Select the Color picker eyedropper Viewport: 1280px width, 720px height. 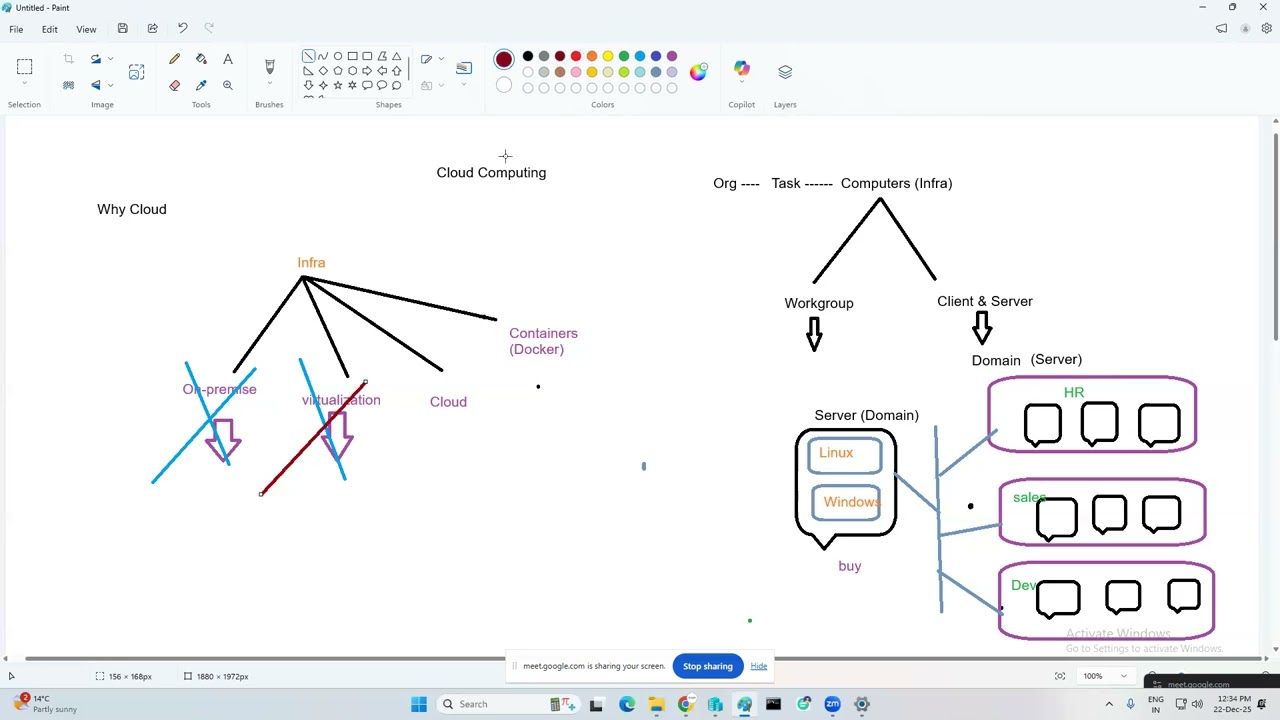point(201,85)
